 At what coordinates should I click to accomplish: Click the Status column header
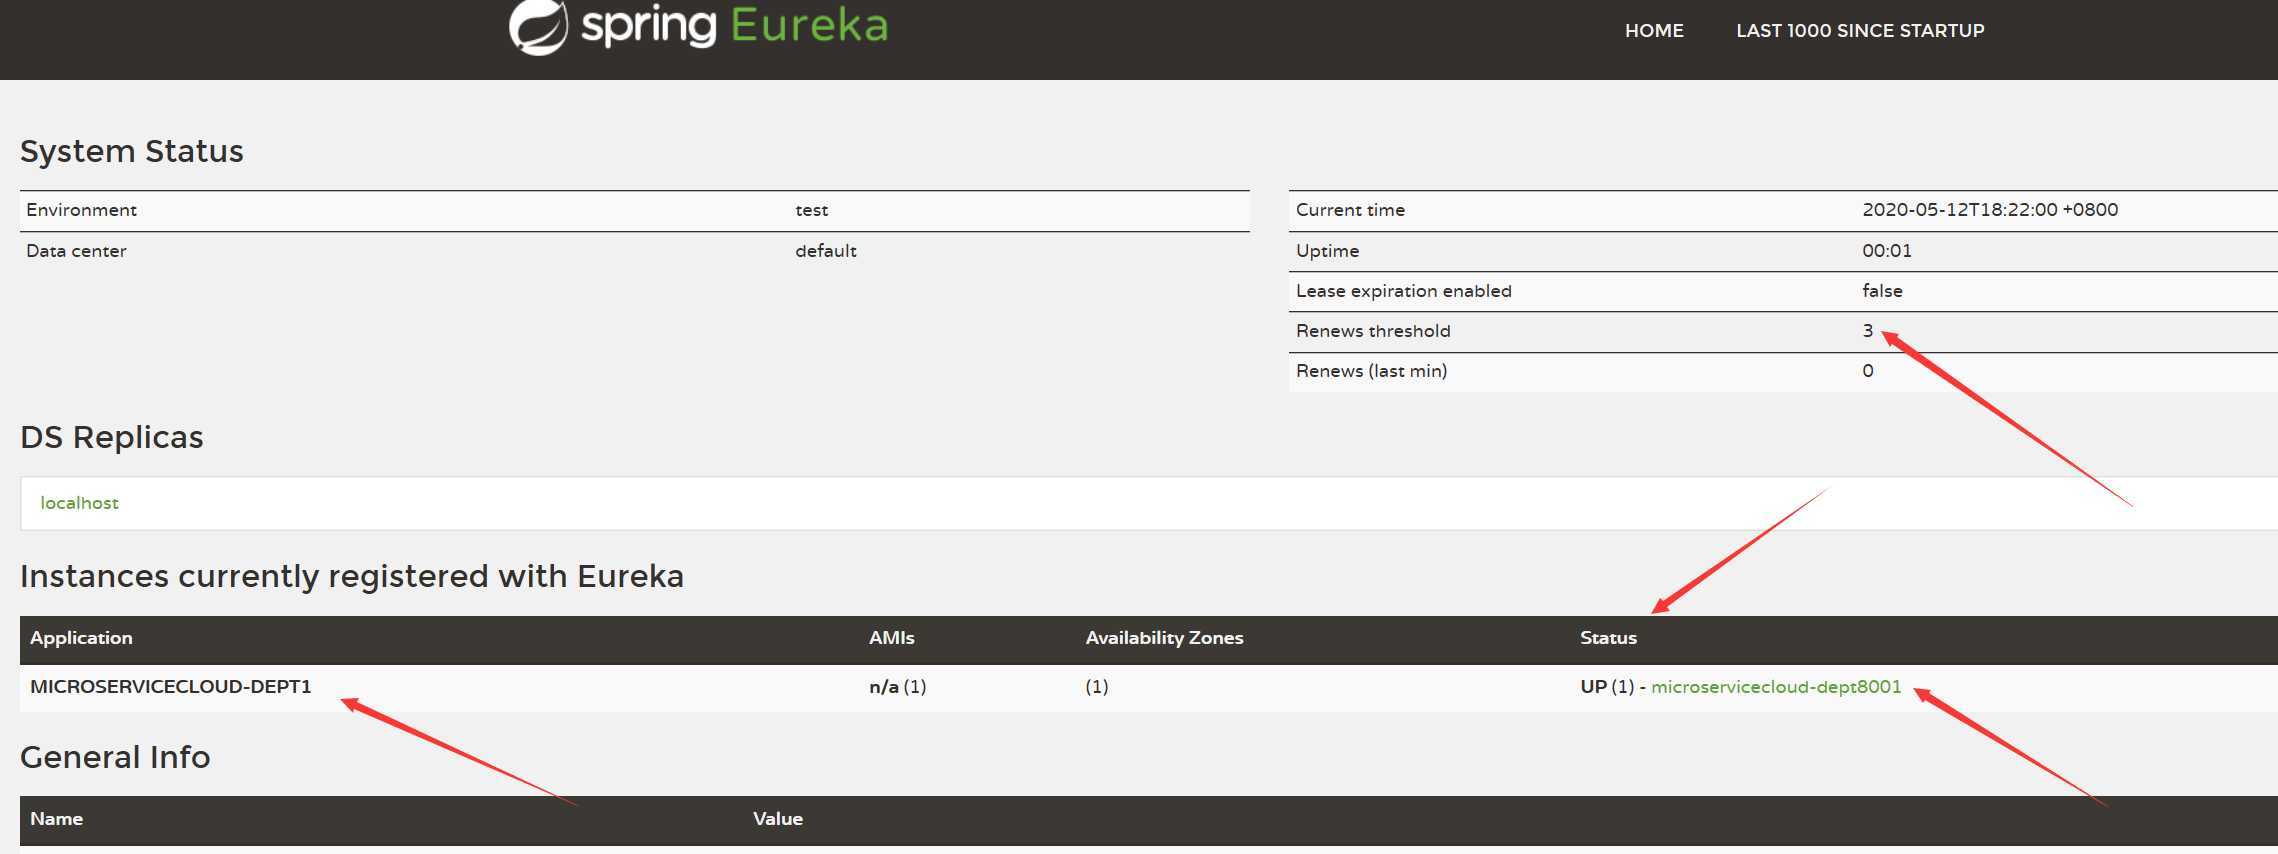click(1608, 638)
